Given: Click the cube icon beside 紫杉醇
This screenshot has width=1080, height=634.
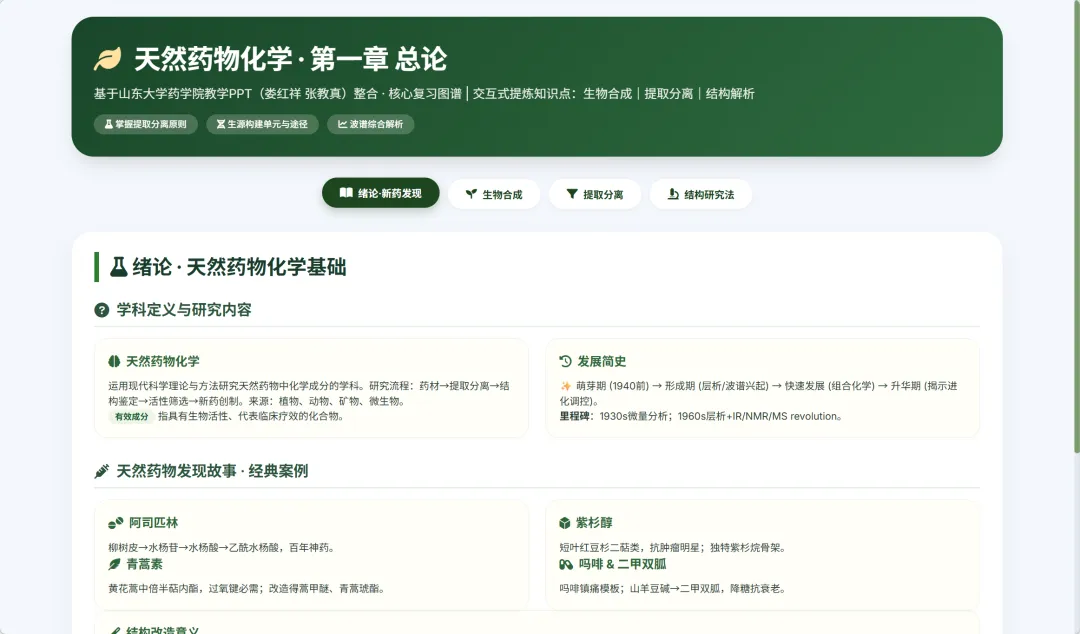Looking at the screenshot, I should [x=565, y=523].
